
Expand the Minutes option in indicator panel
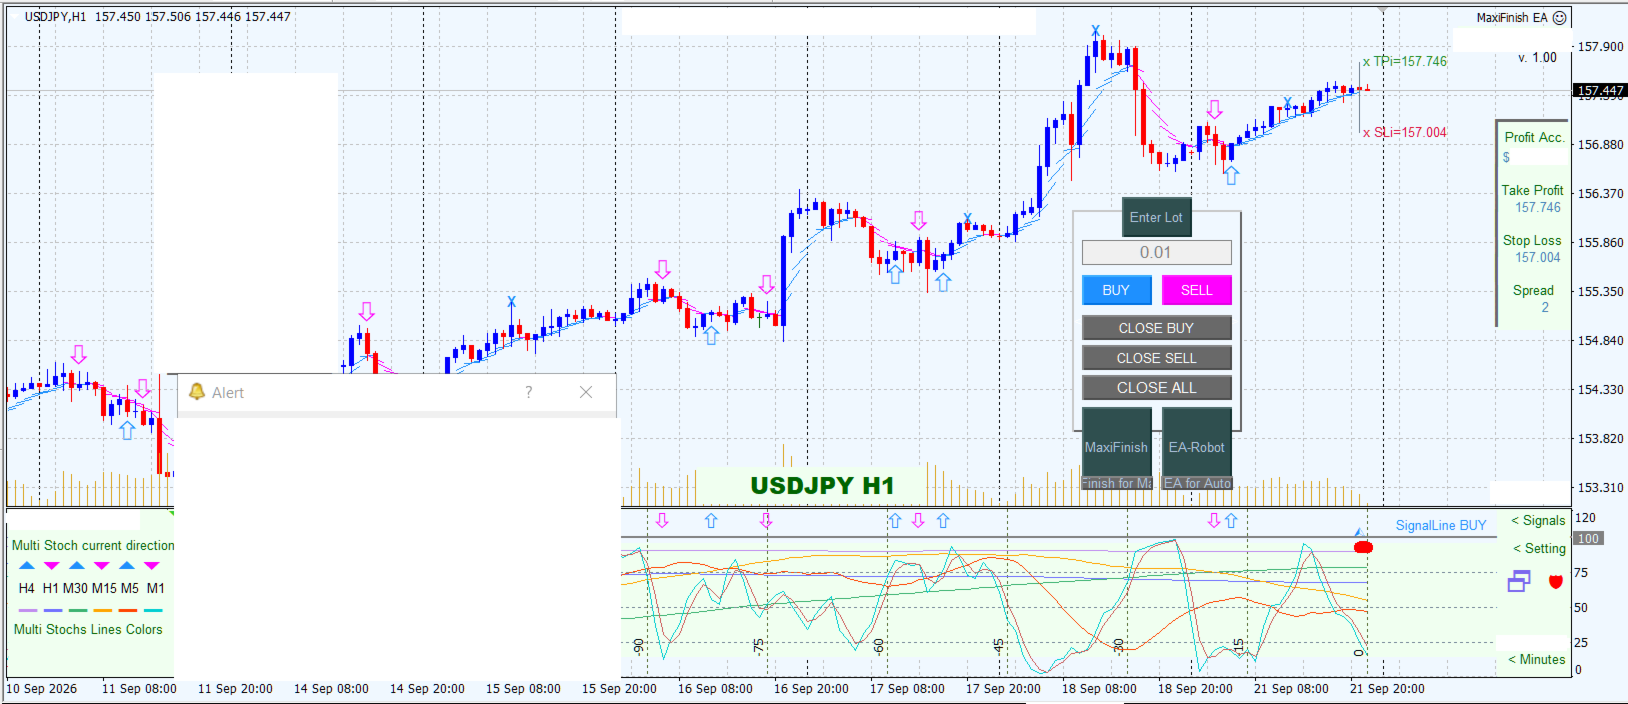[1537, 659]
